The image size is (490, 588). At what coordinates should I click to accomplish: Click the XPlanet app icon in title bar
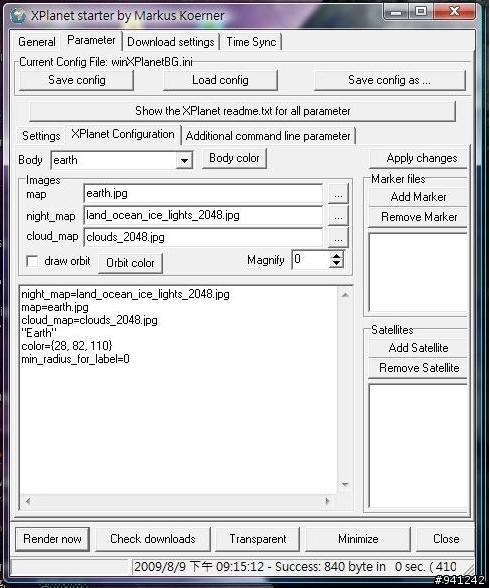tap(17, 15)
